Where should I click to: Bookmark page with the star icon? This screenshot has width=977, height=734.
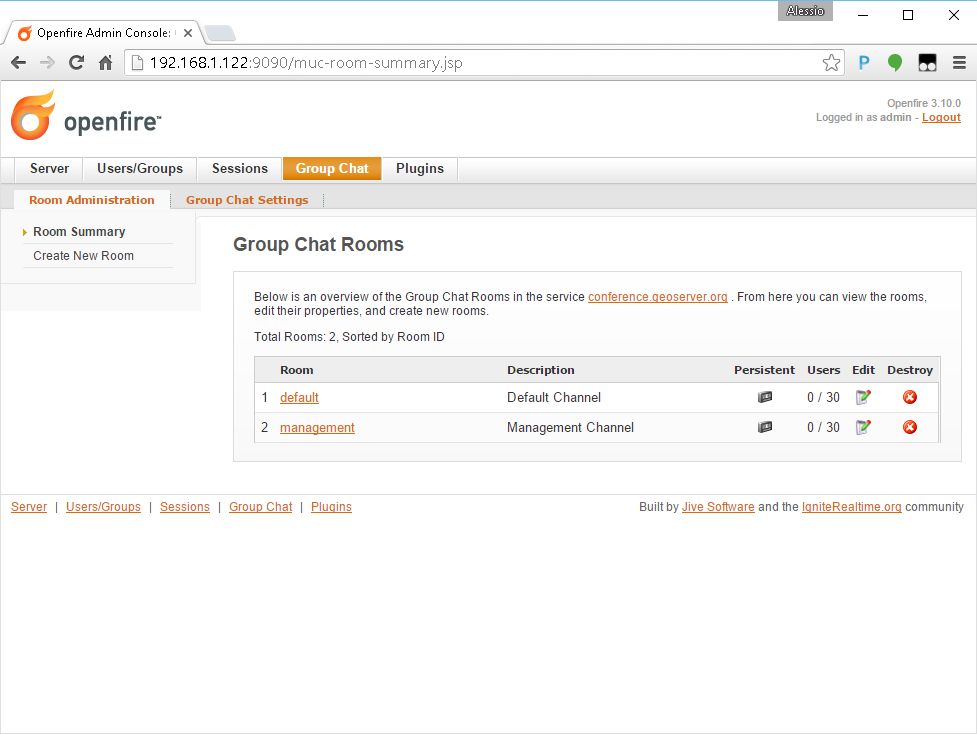pos(831,63)
